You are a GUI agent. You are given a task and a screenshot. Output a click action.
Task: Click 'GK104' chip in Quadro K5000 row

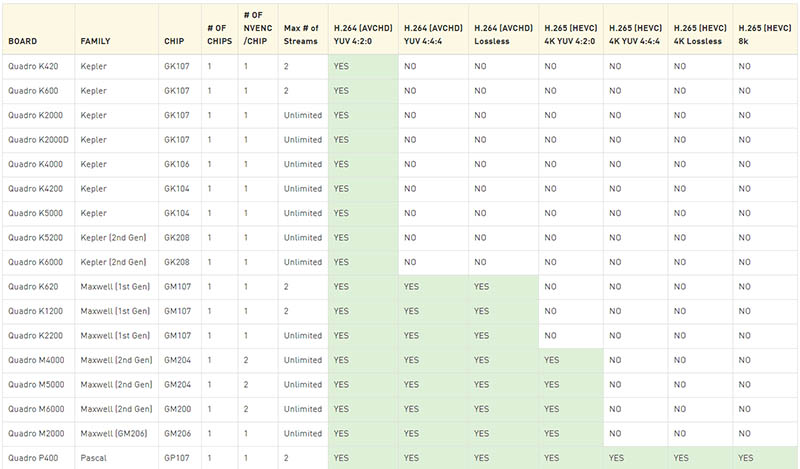(x=177, y=213)
